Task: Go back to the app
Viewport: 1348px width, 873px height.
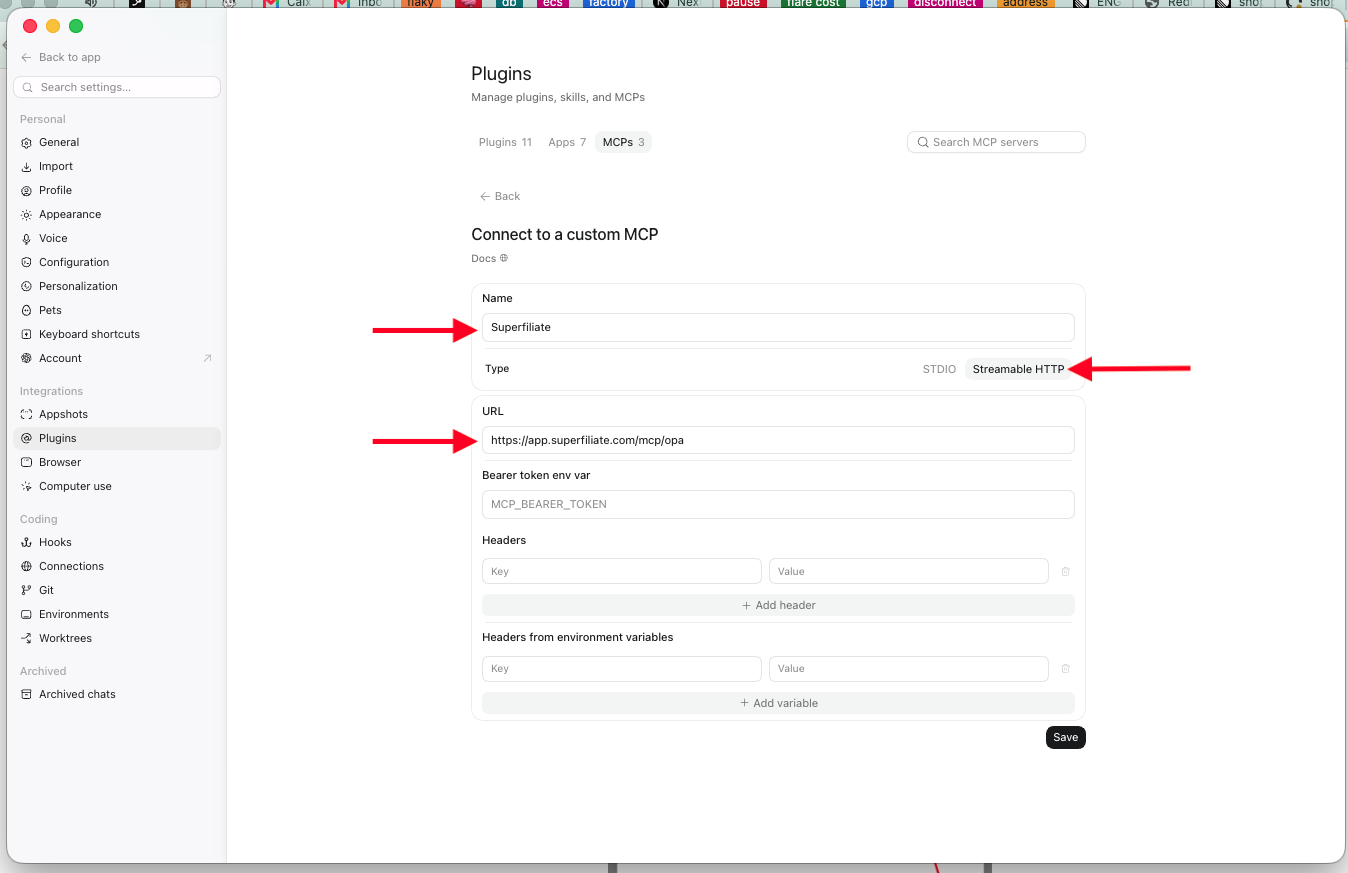Action: point(61,57)
